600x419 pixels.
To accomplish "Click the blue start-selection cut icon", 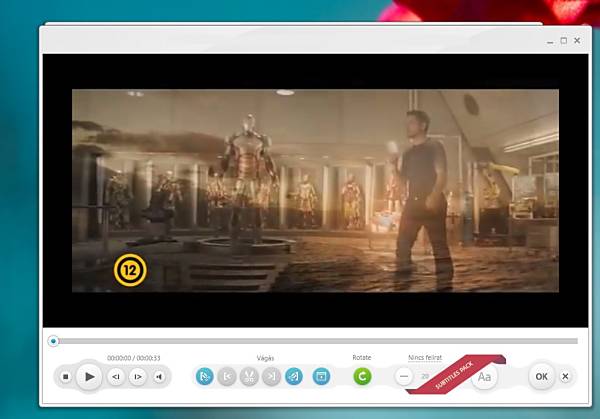I will [x=205, y=377].
